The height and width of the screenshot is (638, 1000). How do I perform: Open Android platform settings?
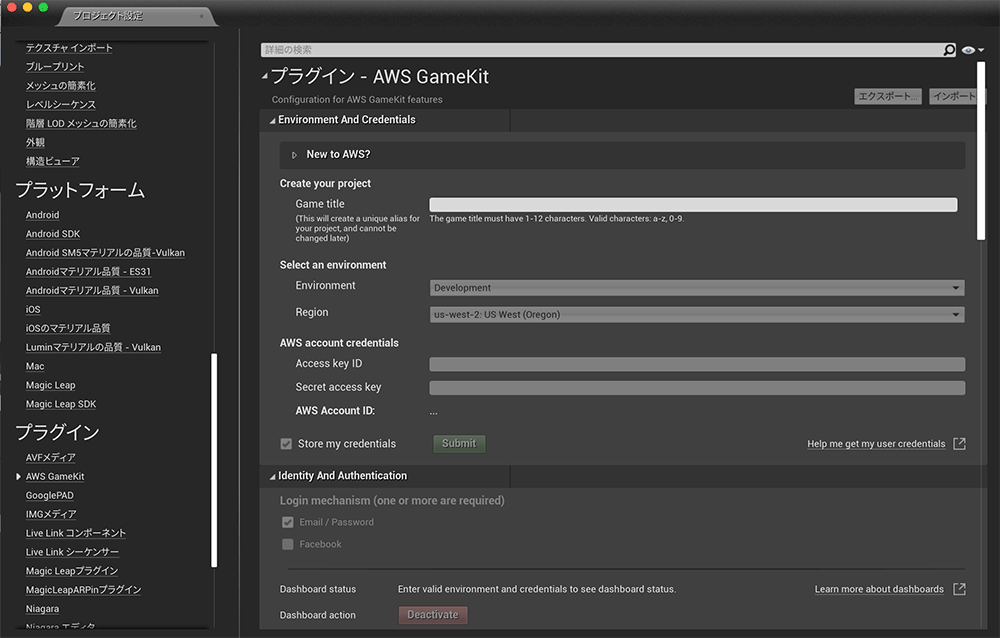coord(42,215)
